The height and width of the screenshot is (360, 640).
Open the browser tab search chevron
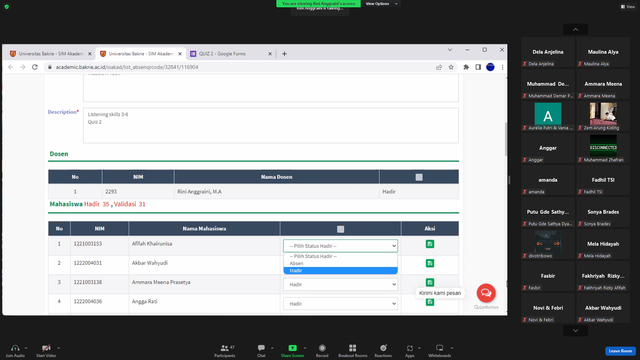click(x=450, y=50)
